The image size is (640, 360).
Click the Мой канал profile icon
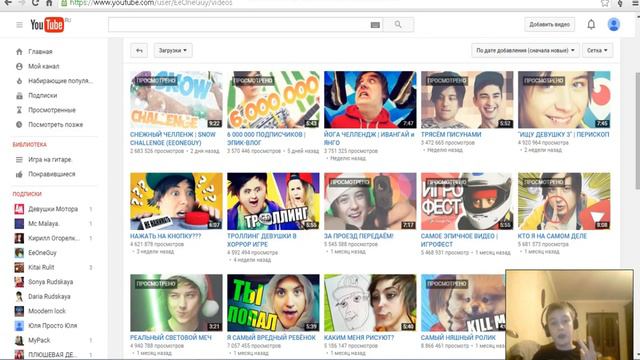19,66
